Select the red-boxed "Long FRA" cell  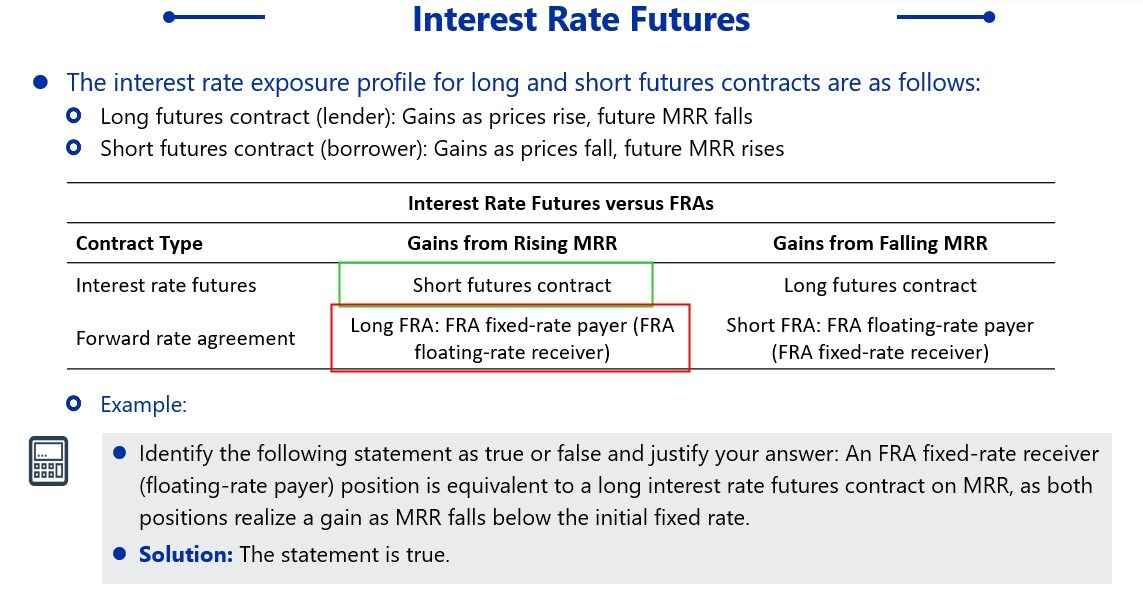(511, 338)
